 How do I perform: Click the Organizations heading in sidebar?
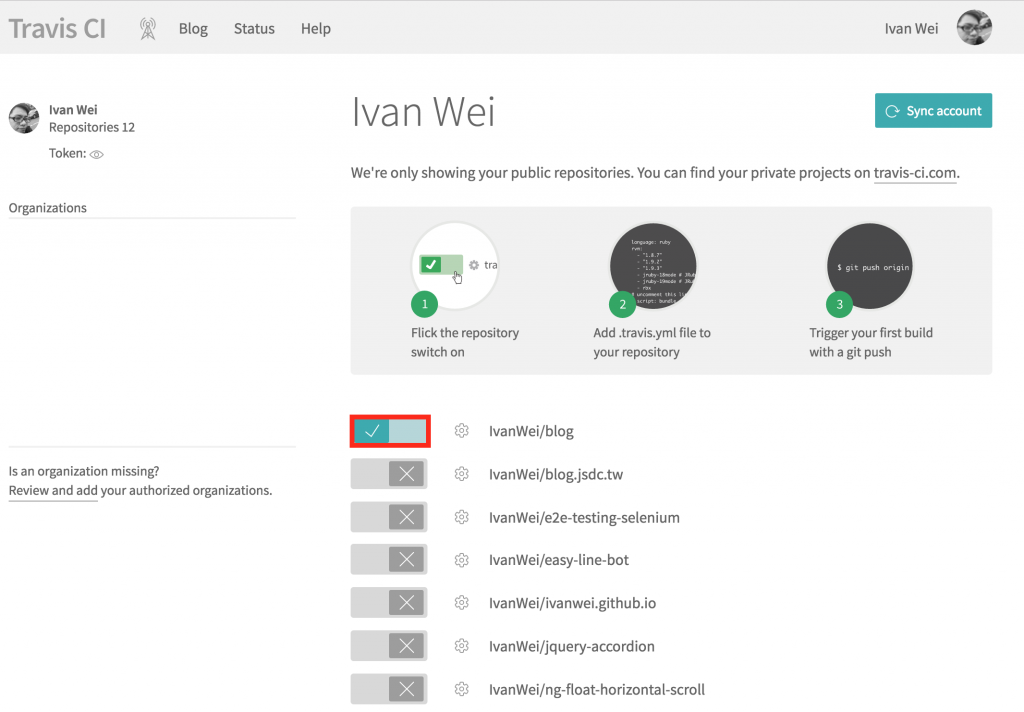48,208
